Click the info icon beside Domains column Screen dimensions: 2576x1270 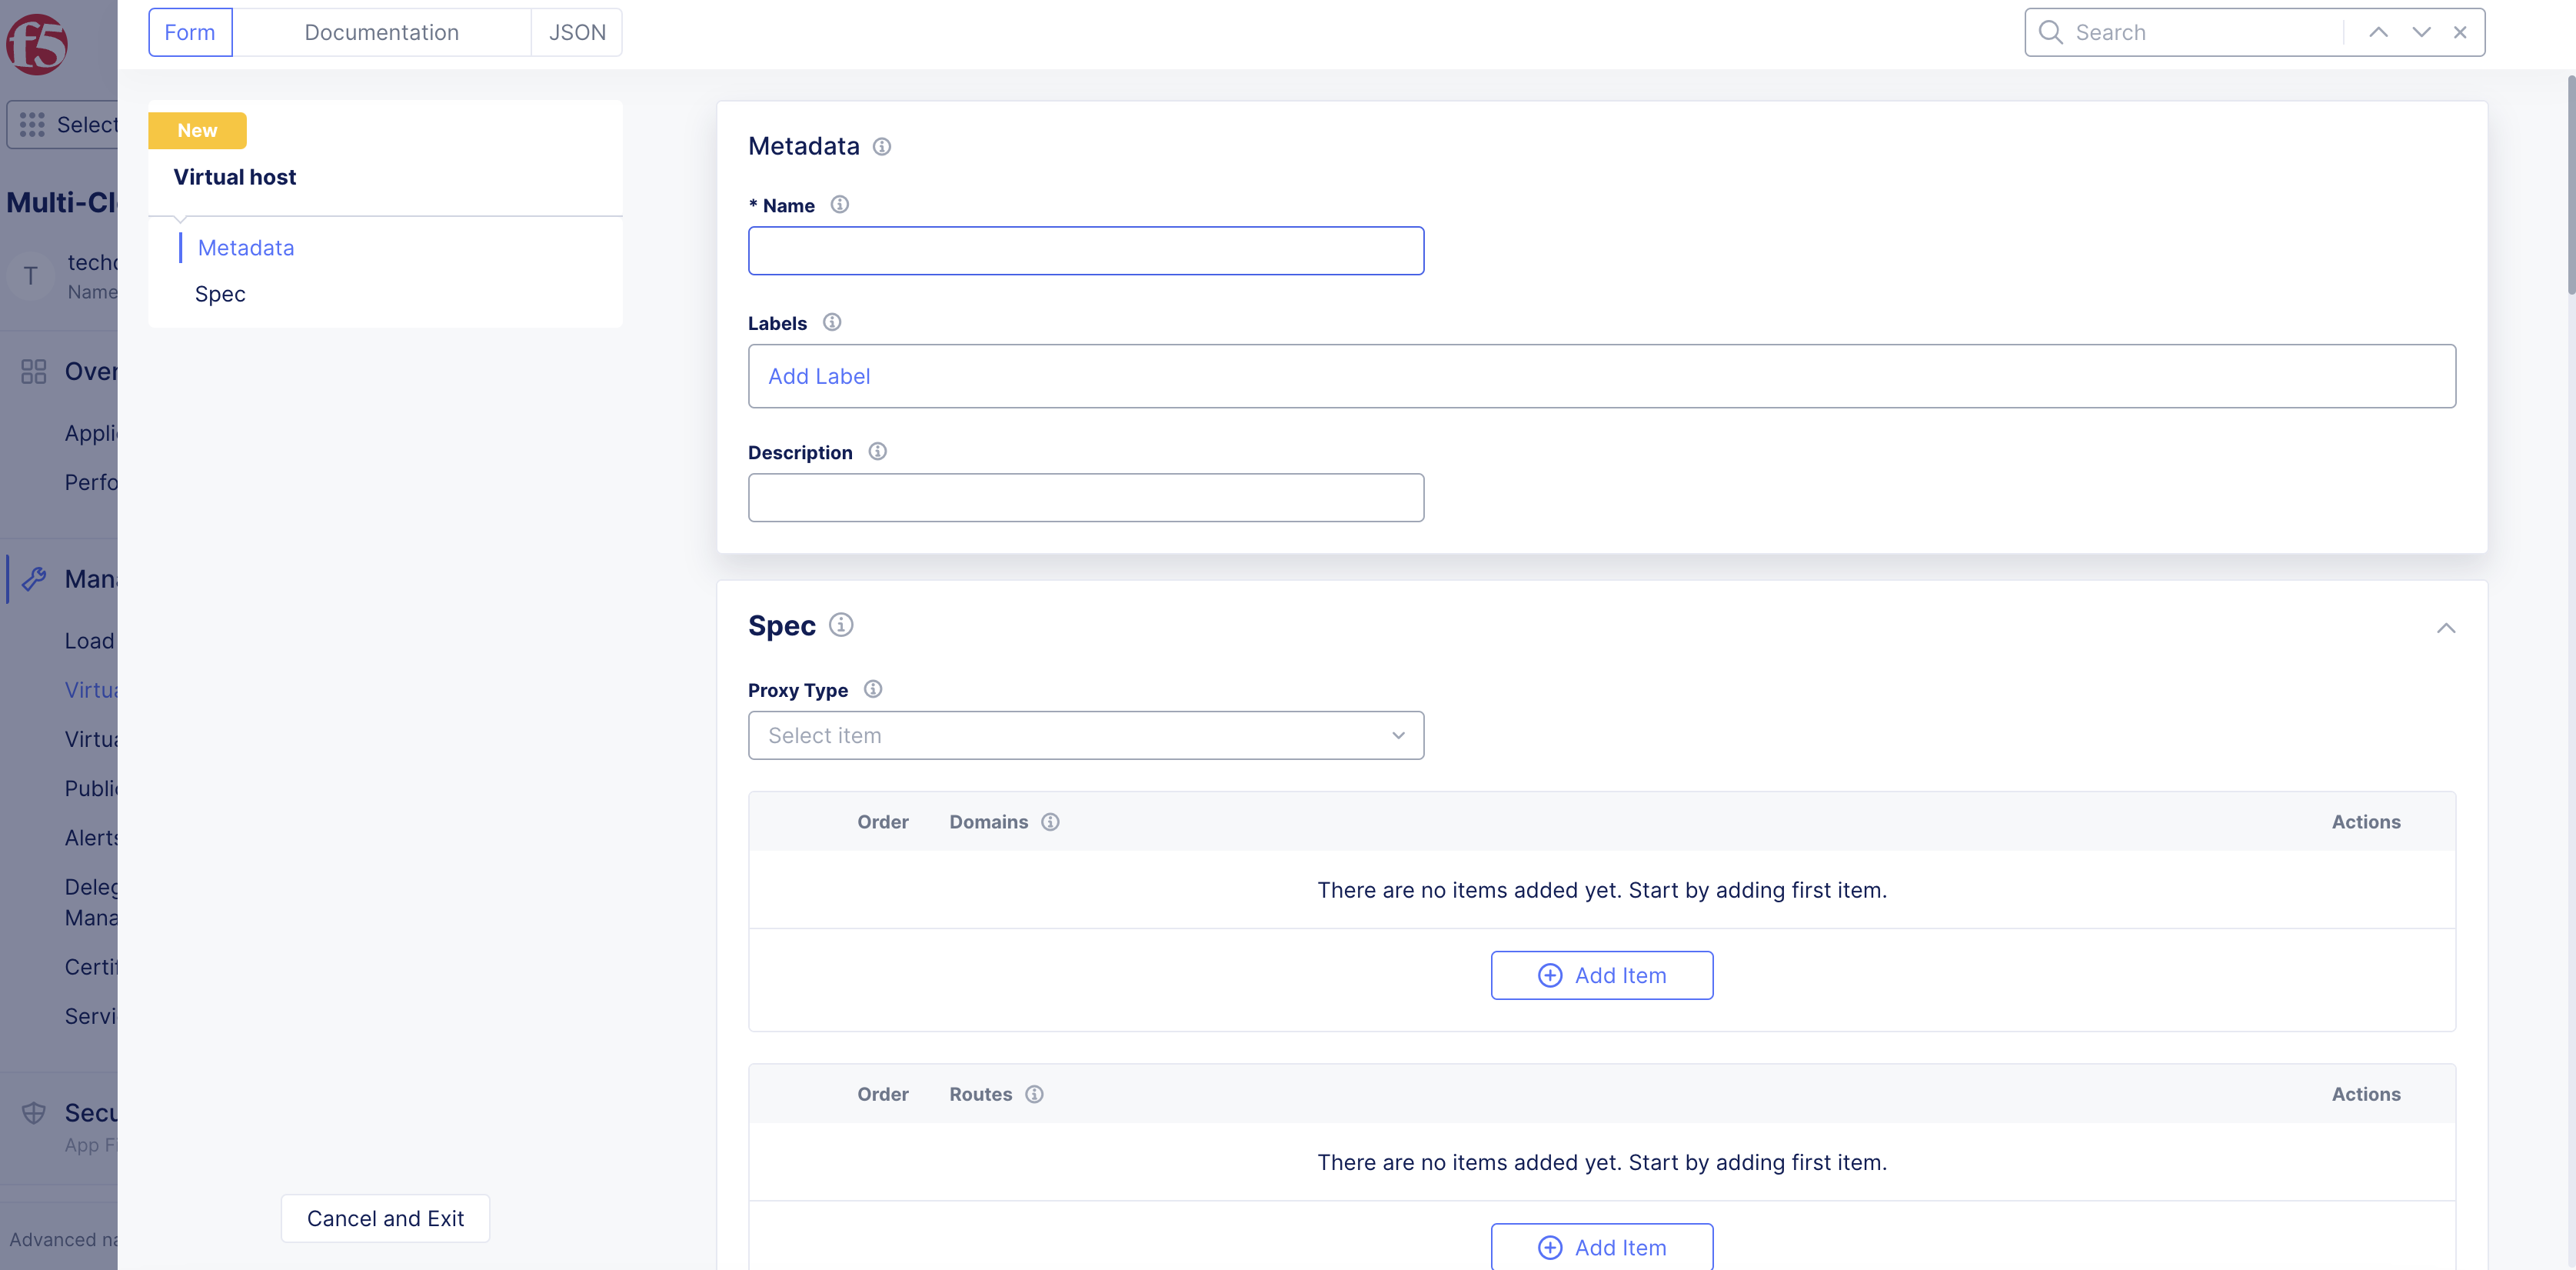pos(1050,822)
